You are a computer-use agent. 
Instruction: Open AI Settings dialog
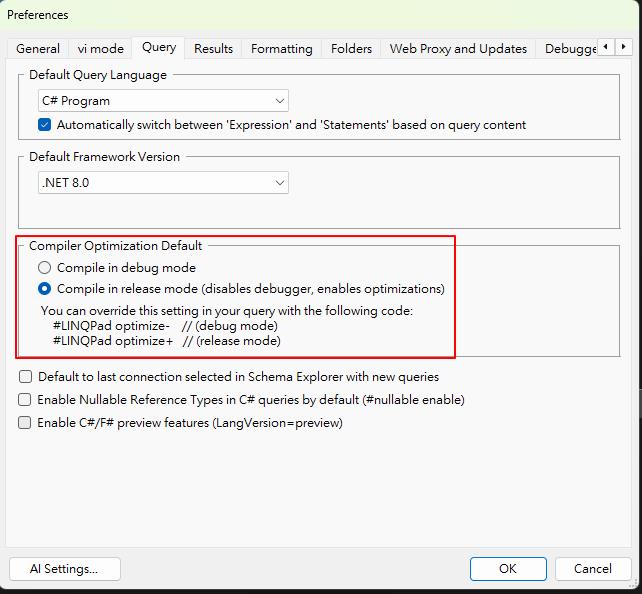65,569
